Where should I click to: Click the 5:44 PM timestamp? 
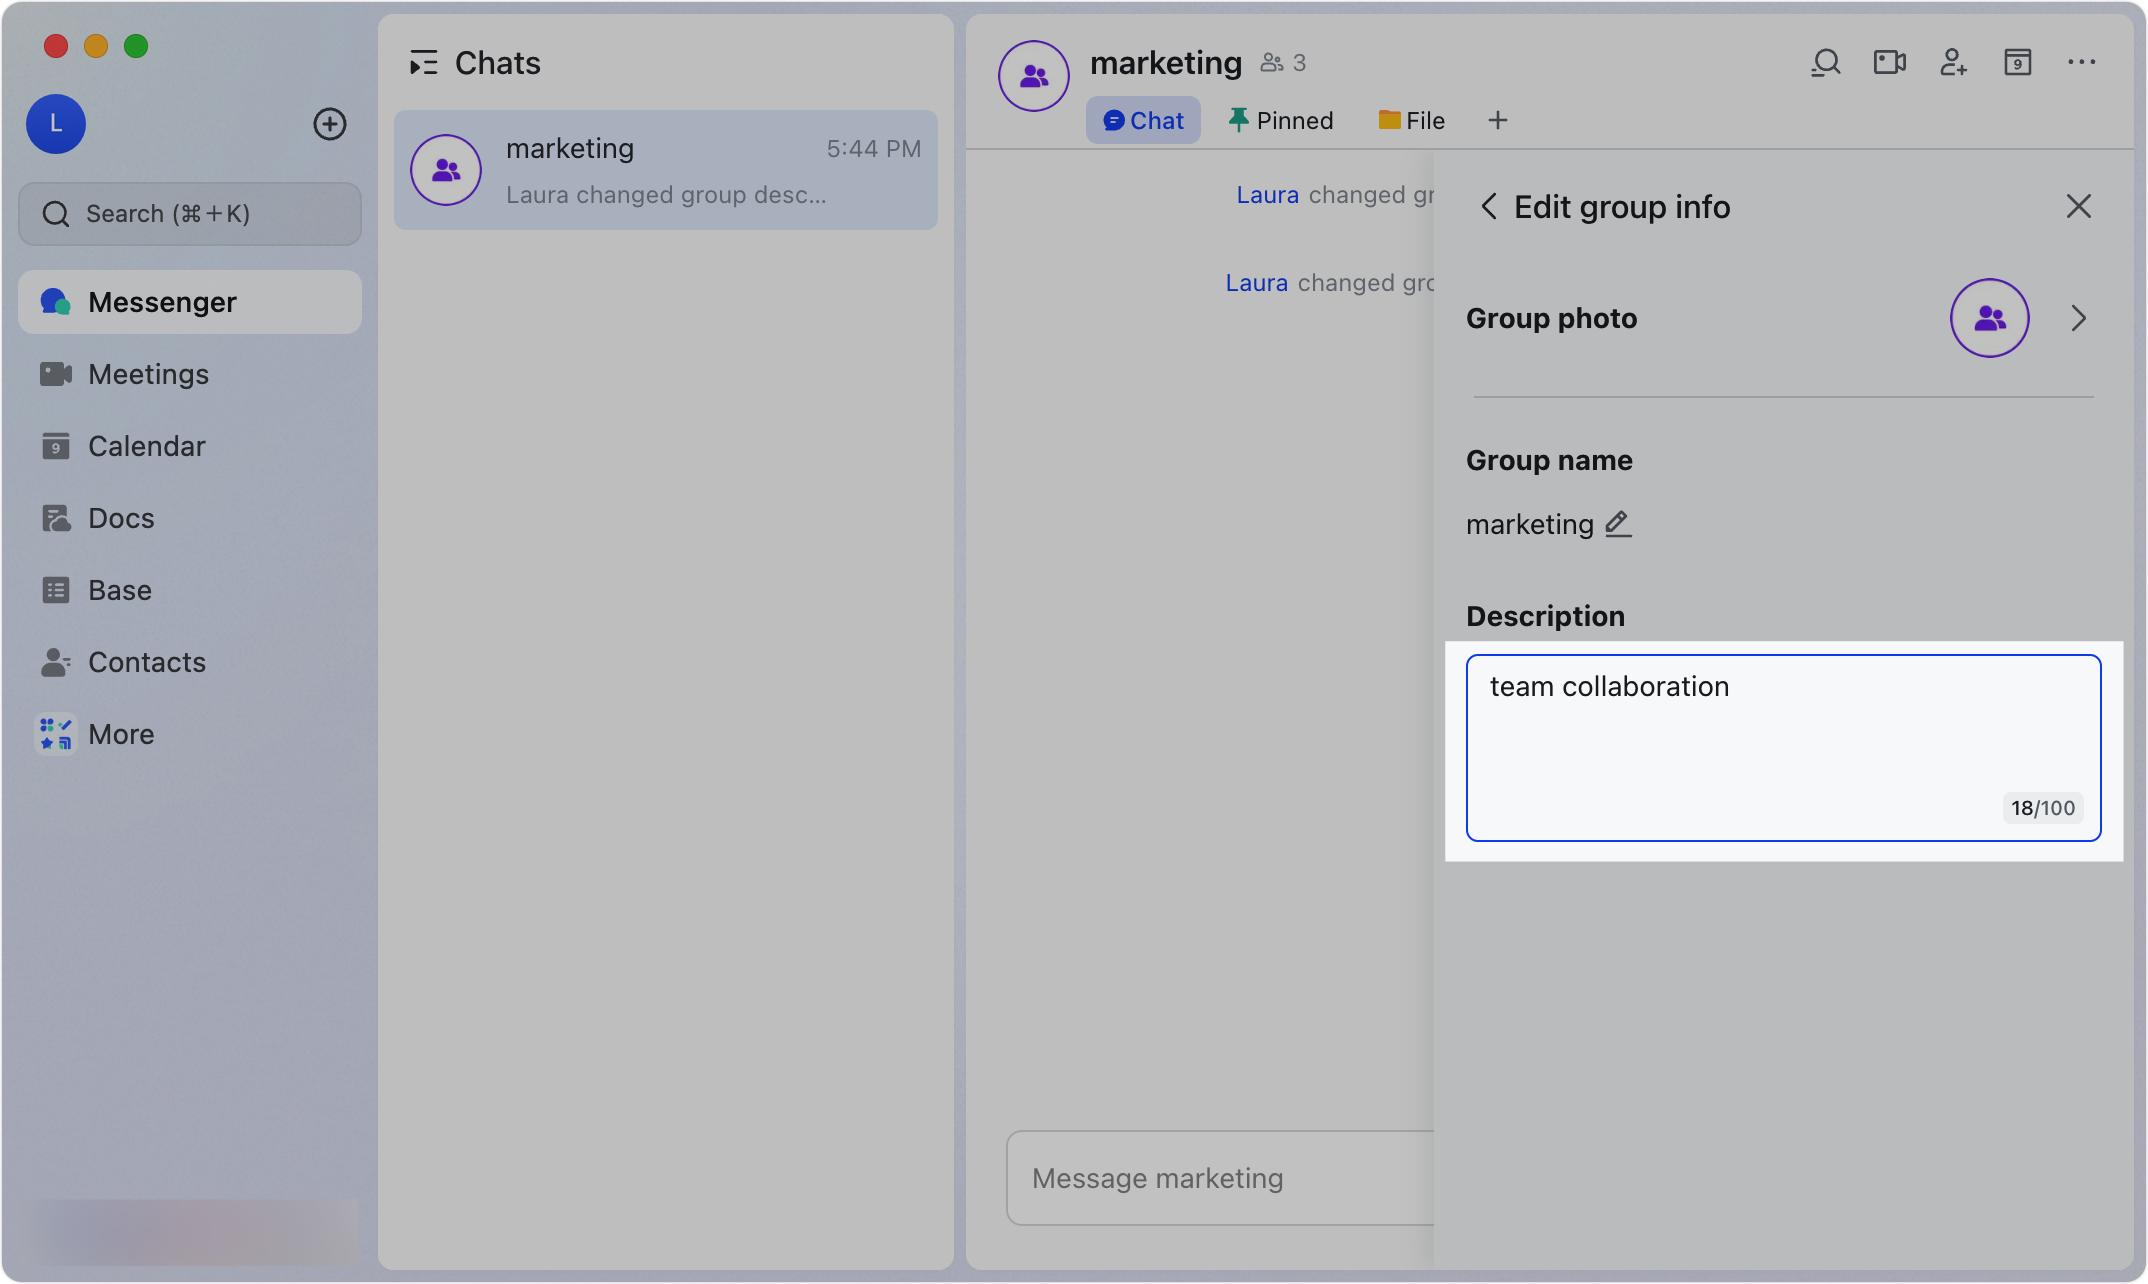(874, 149)
